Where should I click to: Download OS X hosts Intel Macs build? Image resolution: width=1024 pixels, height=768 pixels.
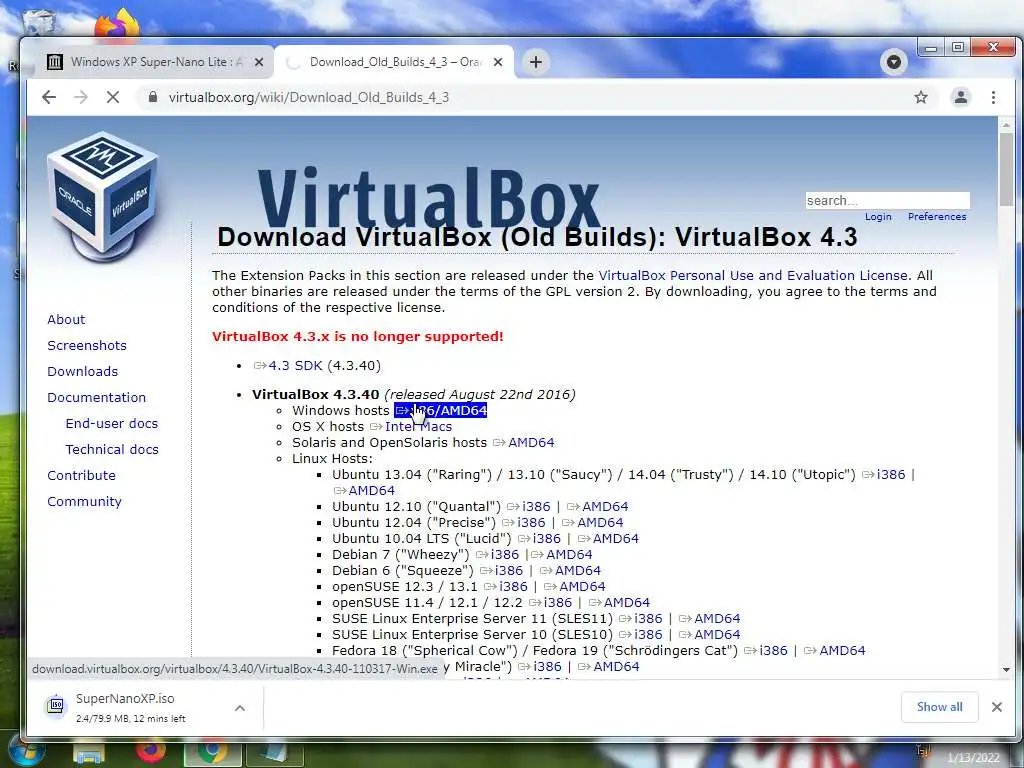[x=411, y=426]
